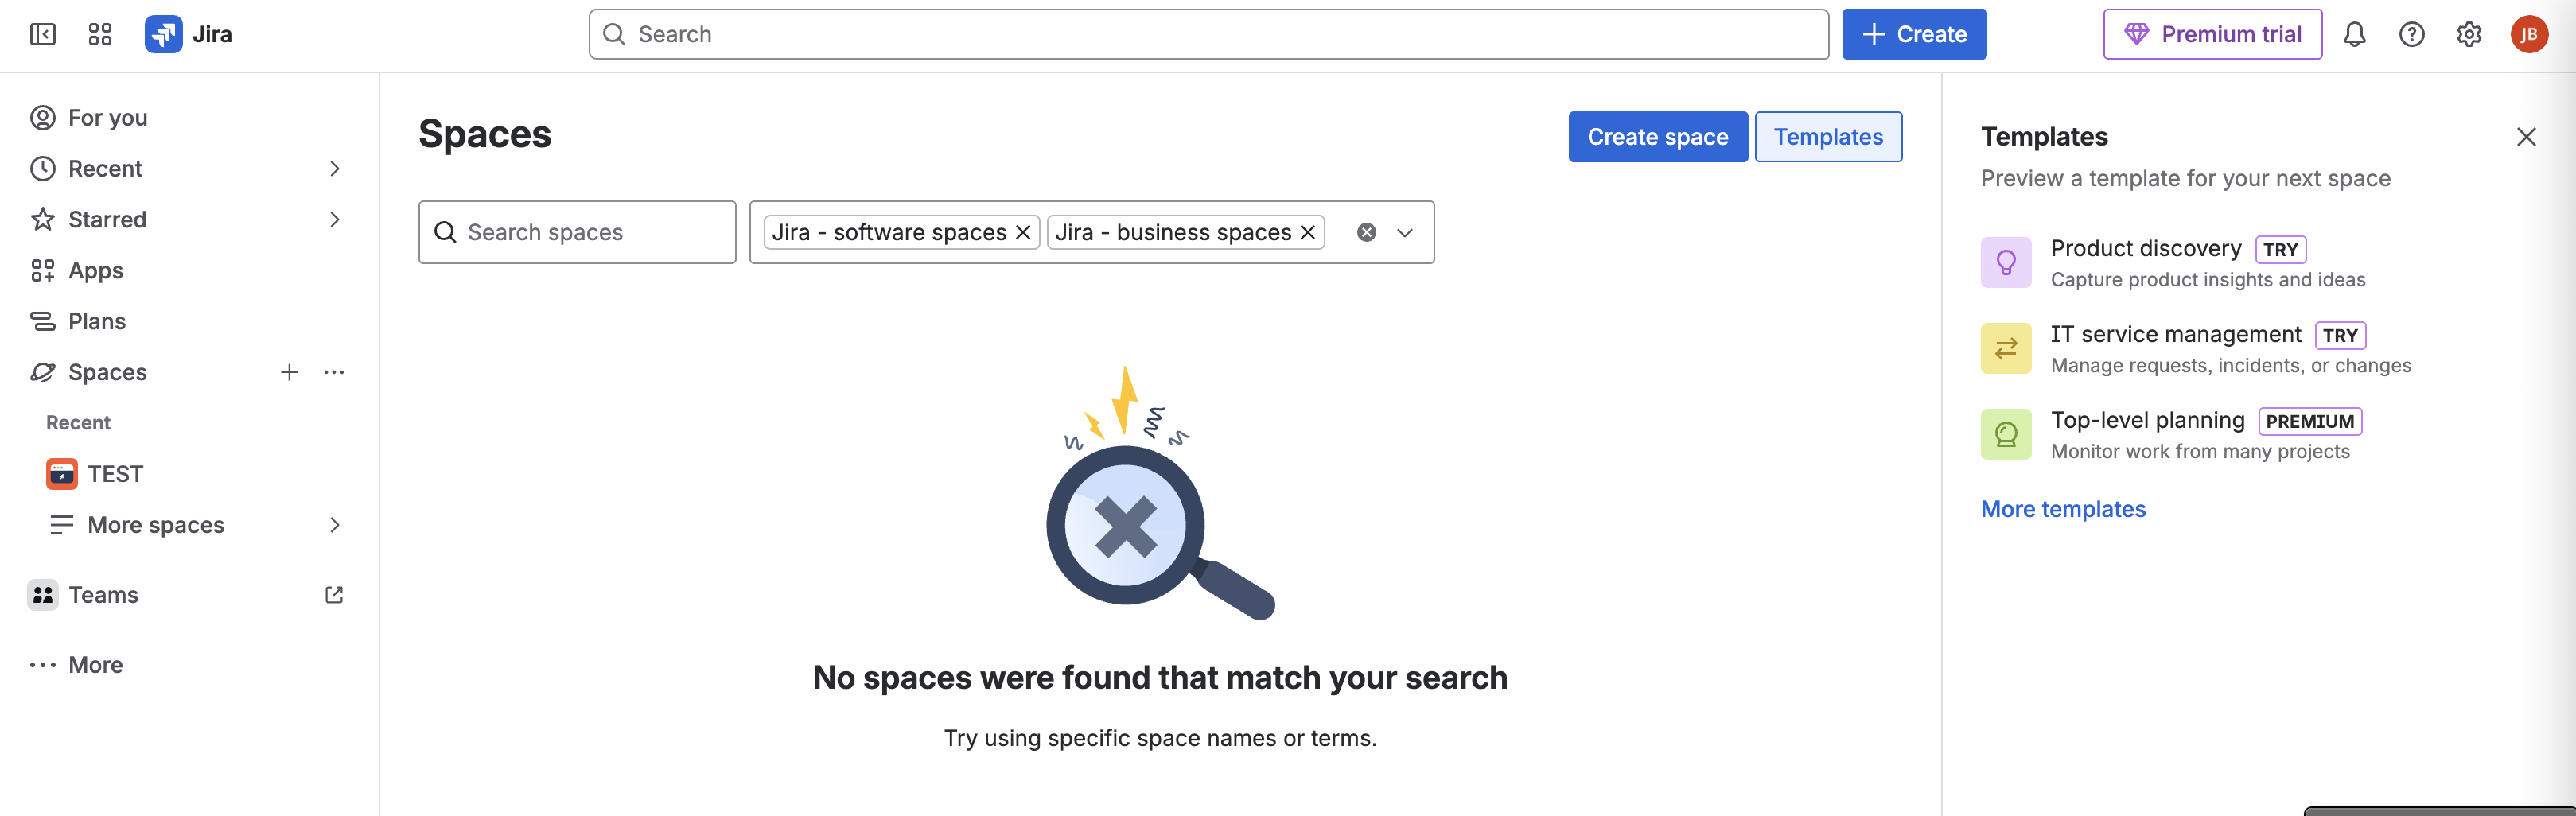Open the More templates link
Image resolution: width=2576 pixels, height=816 pixels.
(2063, 508)
